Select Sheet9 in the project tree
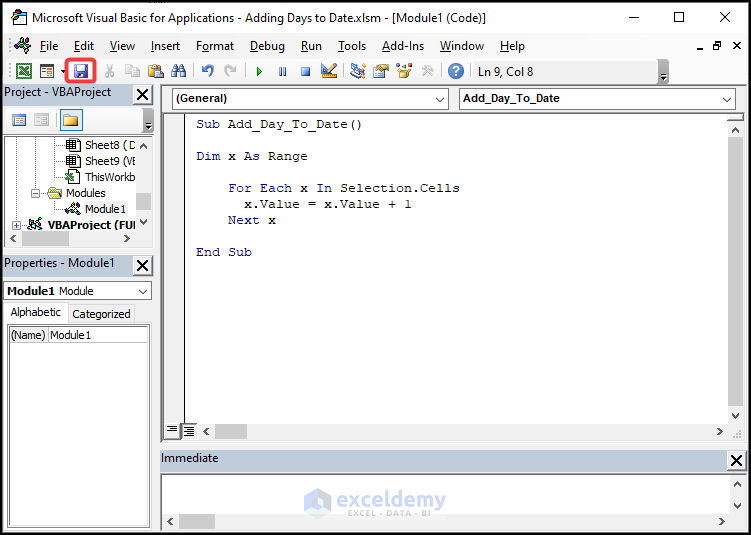 pos(110,160)
